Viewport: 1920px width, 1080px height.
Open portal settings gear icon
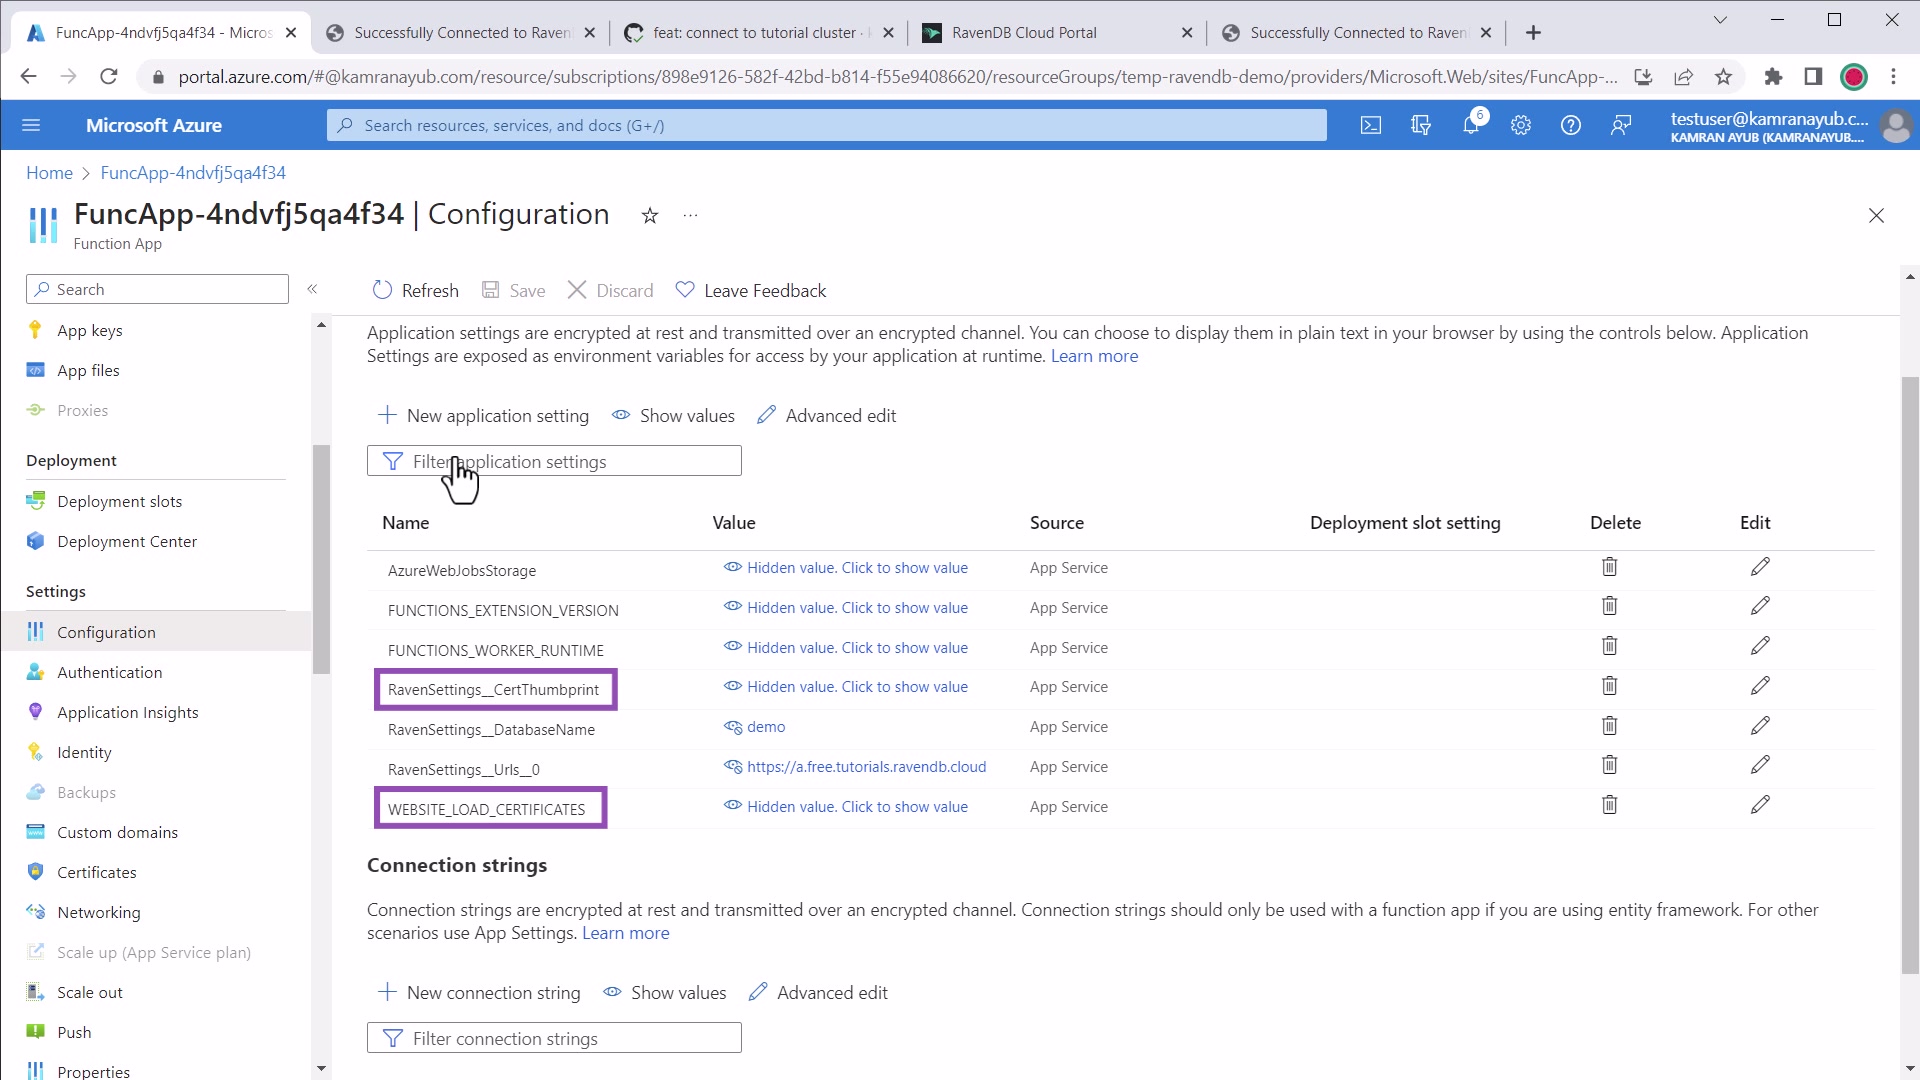tap(1521, 125)
